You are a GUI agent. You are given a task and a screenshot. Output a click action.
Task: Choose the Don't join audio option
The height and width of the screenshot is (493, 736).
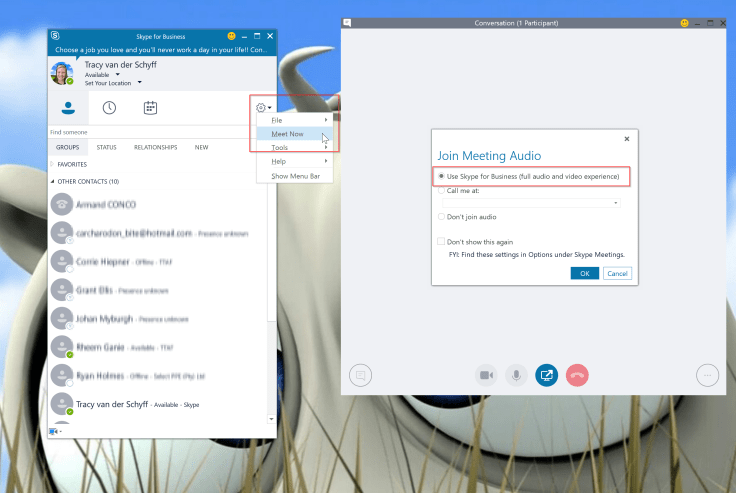coord(442,216)
